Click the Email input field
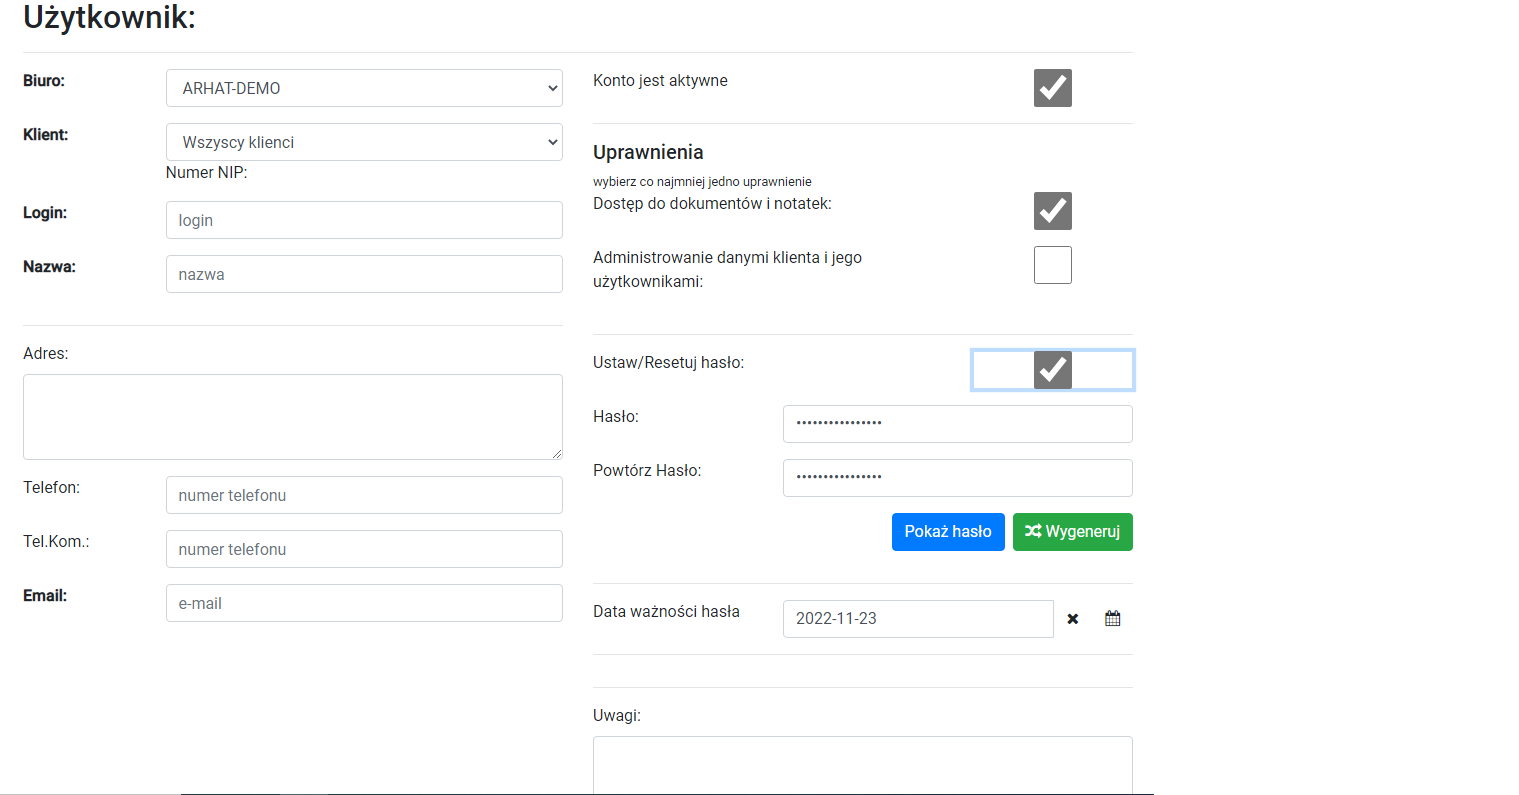This screenshot has width=1519, height=795. [x=364, y=603]
